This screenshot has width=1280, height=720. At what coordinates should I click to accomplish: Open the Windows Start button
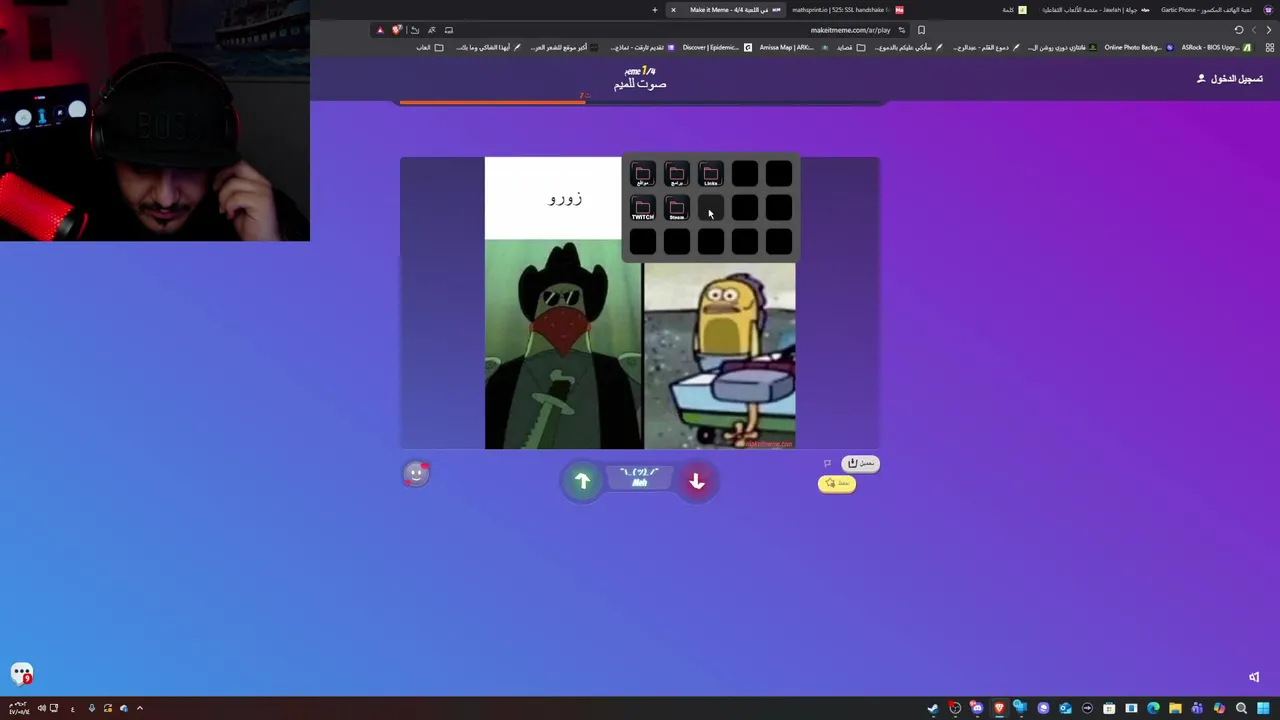tap(1263, 708)
